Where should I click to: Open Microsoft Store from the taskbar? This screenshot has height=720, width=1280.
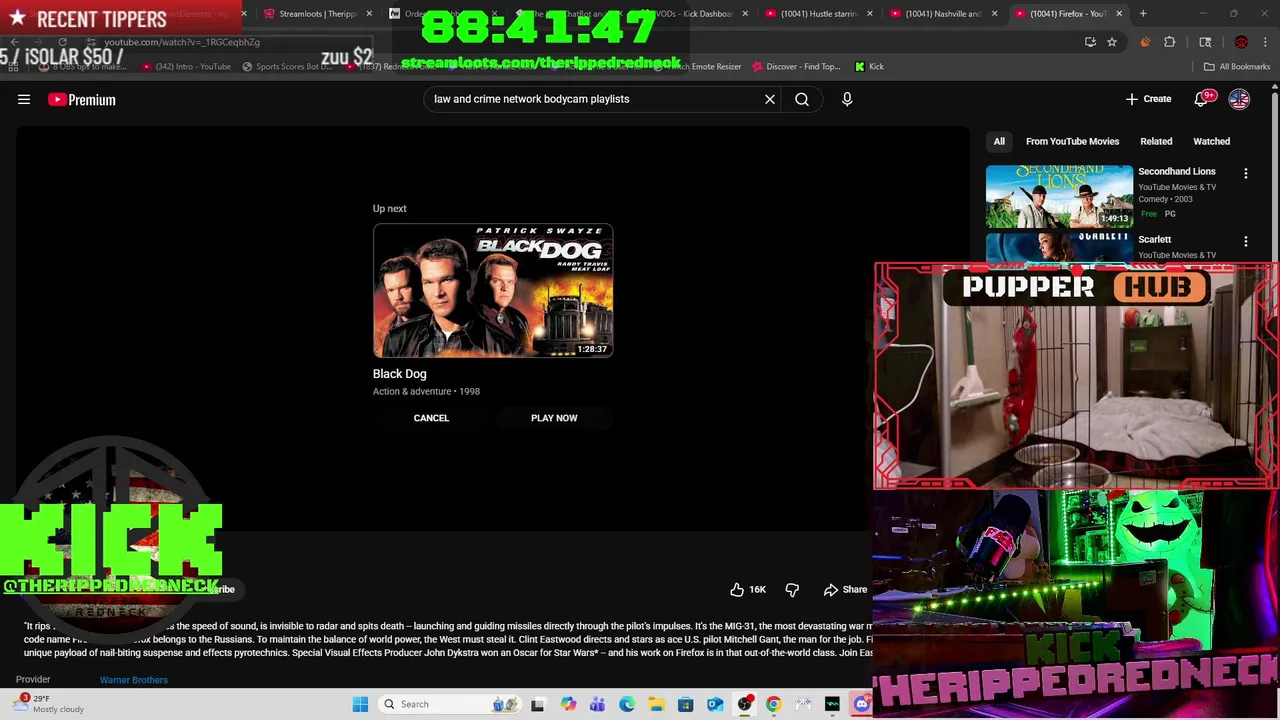tap(685, 704)
